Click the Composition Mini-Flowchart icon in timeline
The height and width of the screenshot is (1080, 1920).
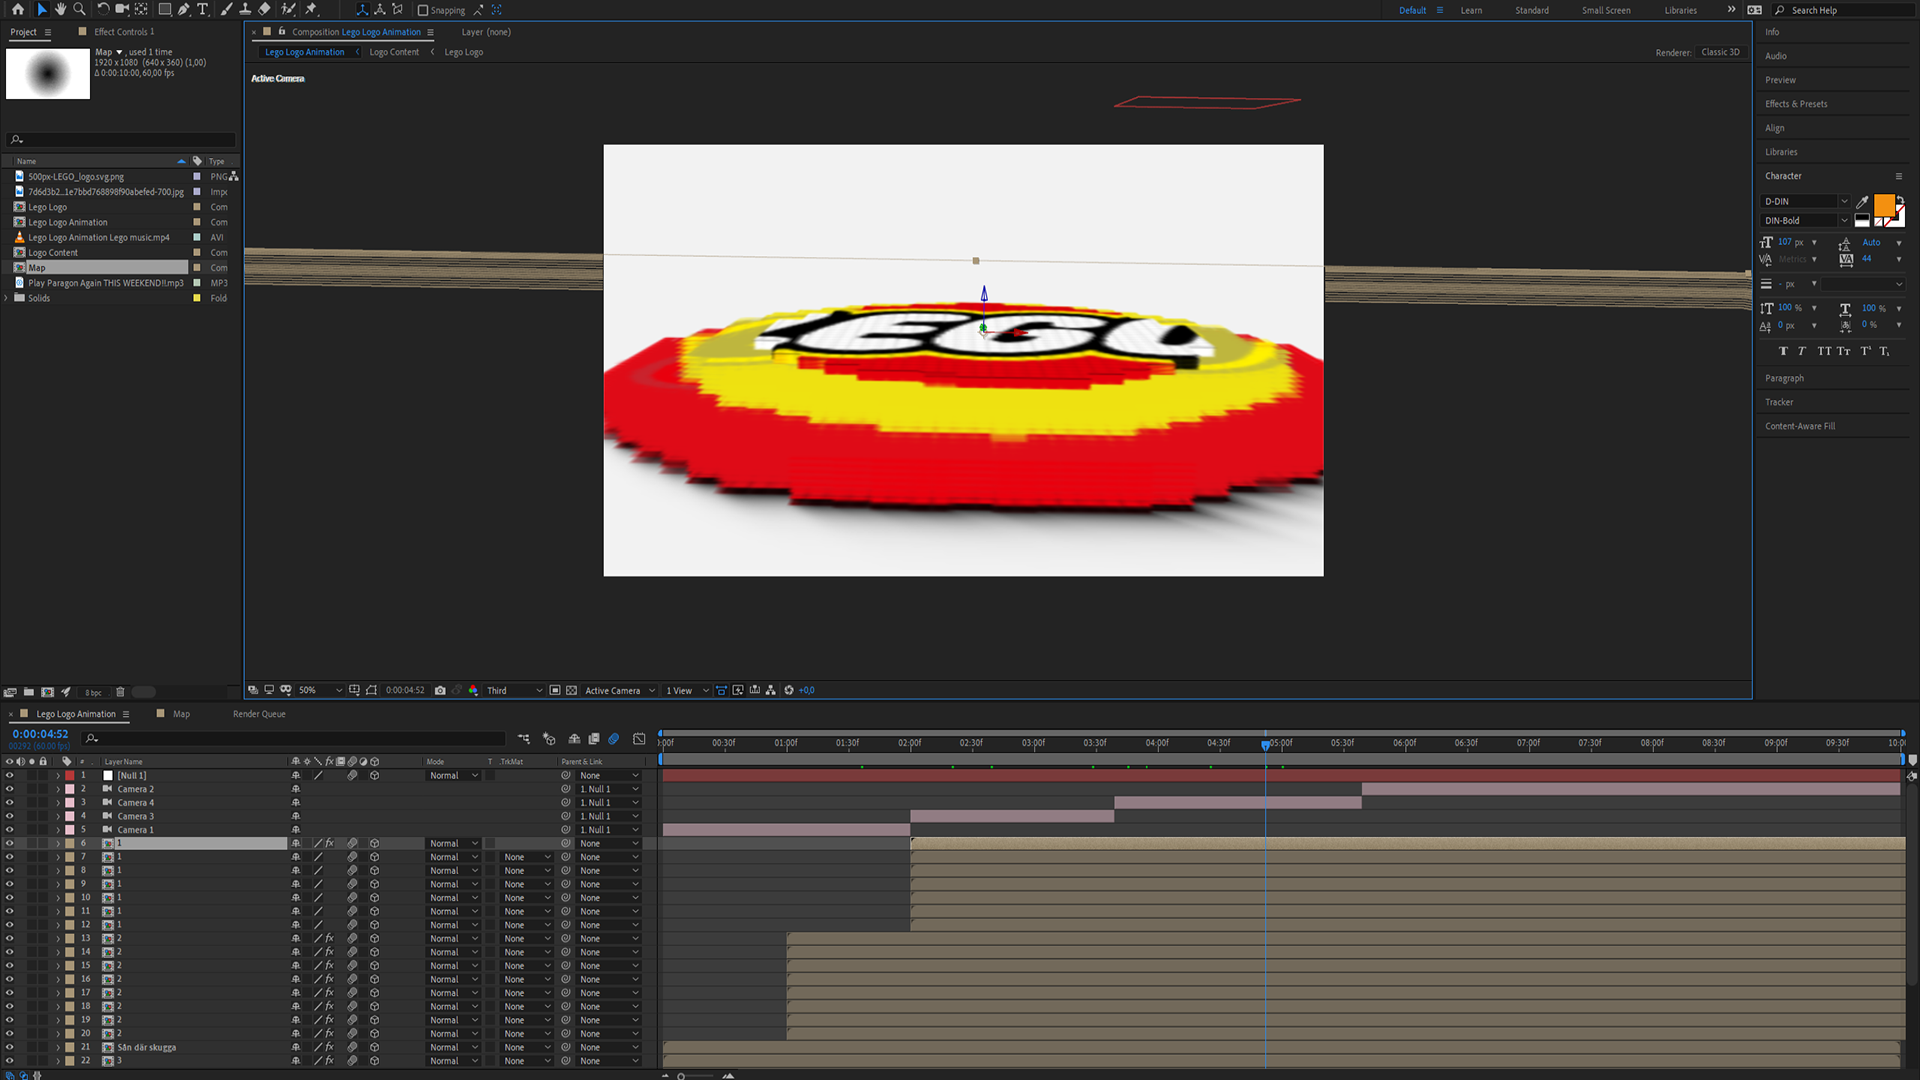(x=524, y=739)
